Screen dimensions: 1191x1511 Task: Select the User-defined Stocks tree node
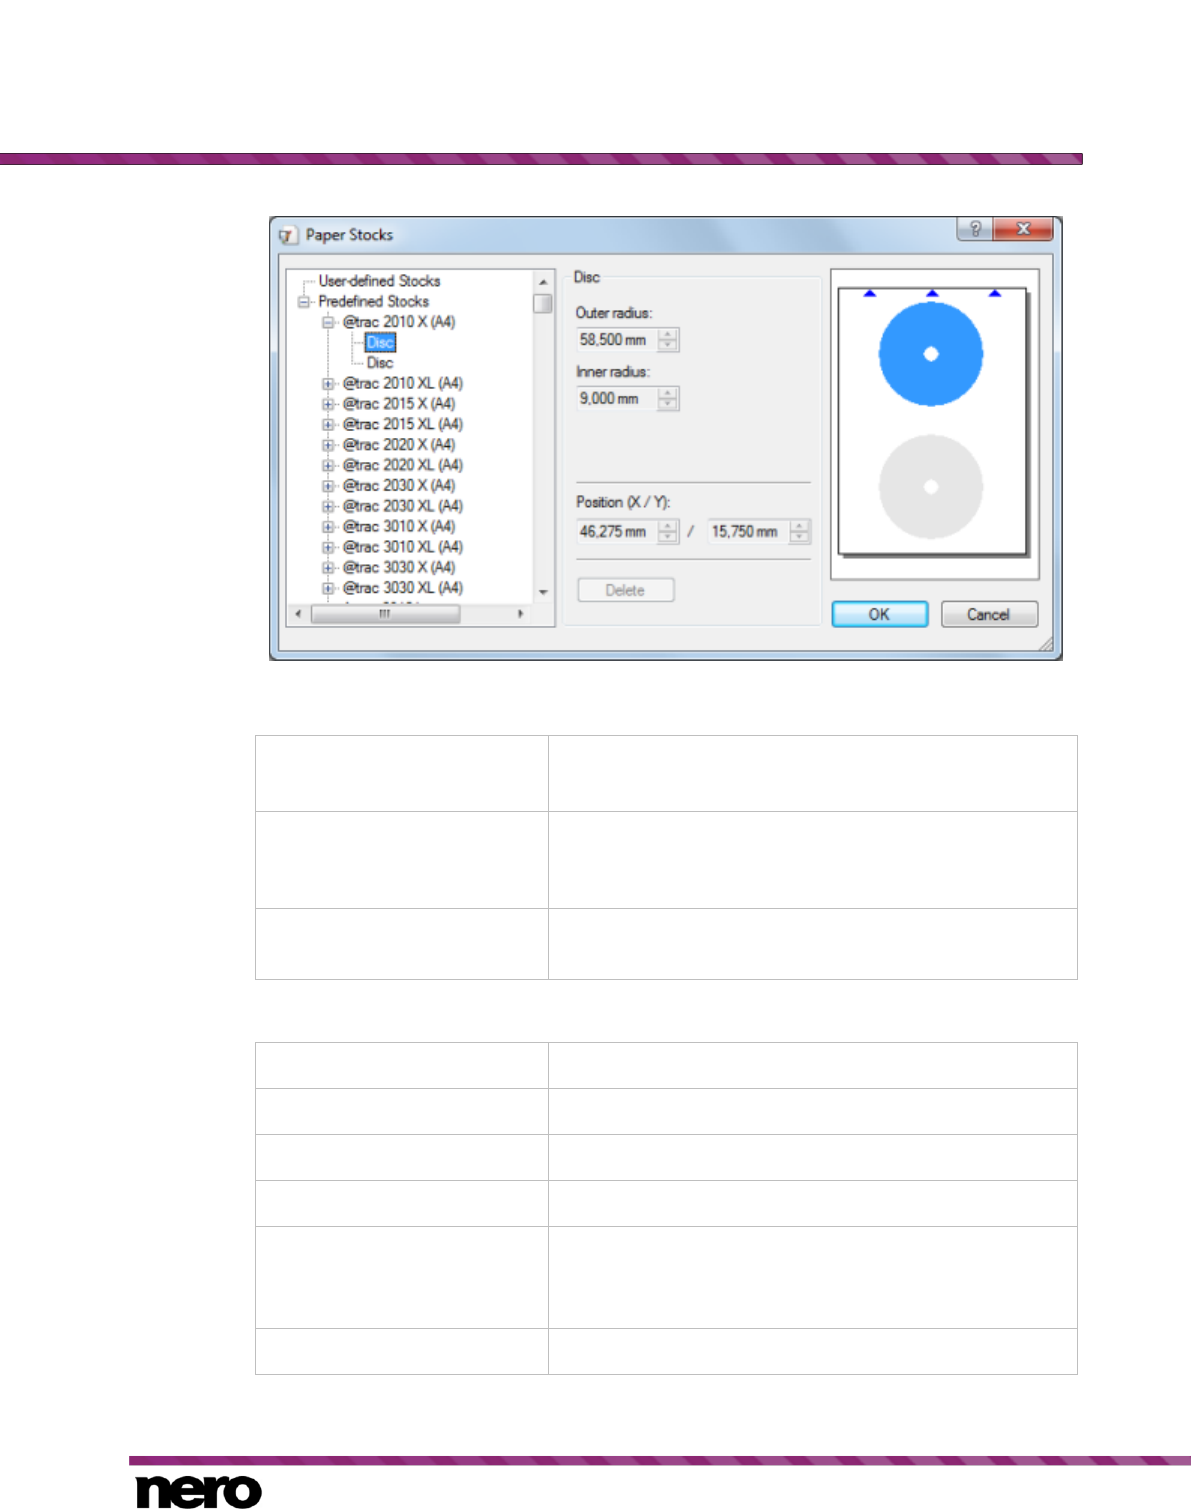coord(379,281)
